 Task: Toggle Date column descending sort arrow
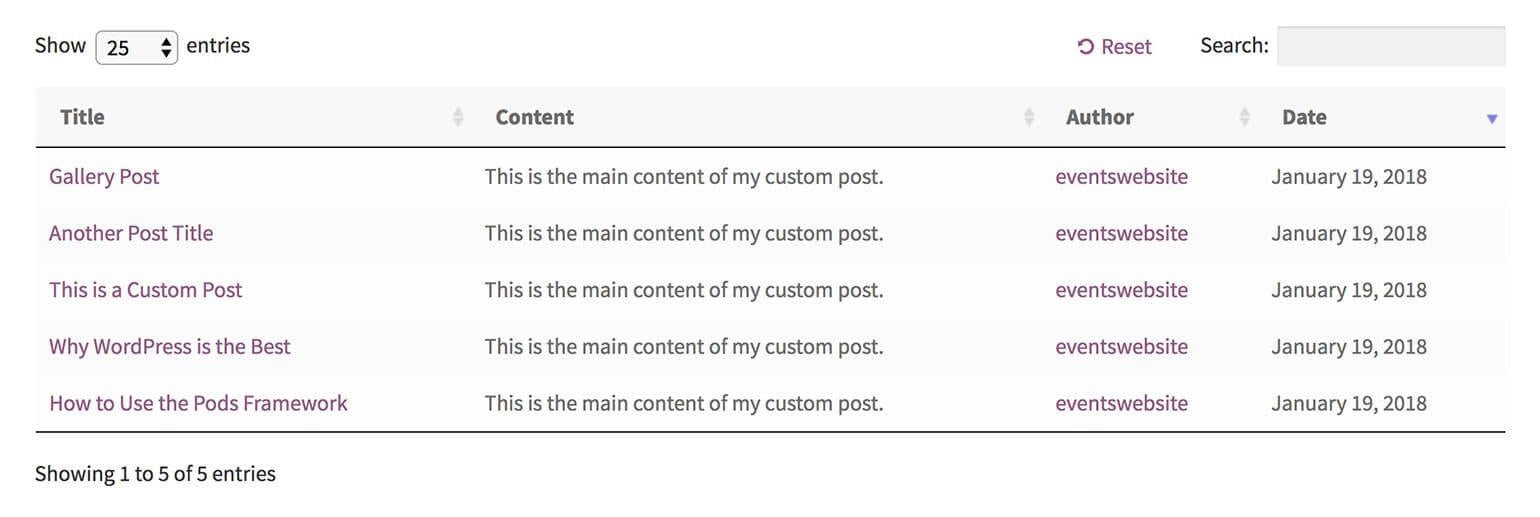1492,118
